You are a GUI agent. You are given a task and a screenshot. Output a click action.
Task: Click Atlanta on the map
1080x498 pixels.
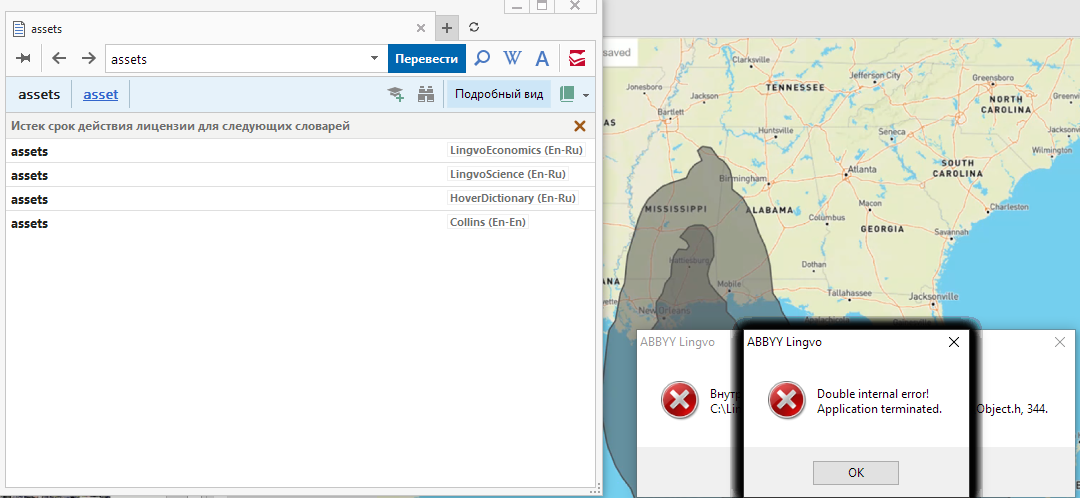click(x=861, y=169)
